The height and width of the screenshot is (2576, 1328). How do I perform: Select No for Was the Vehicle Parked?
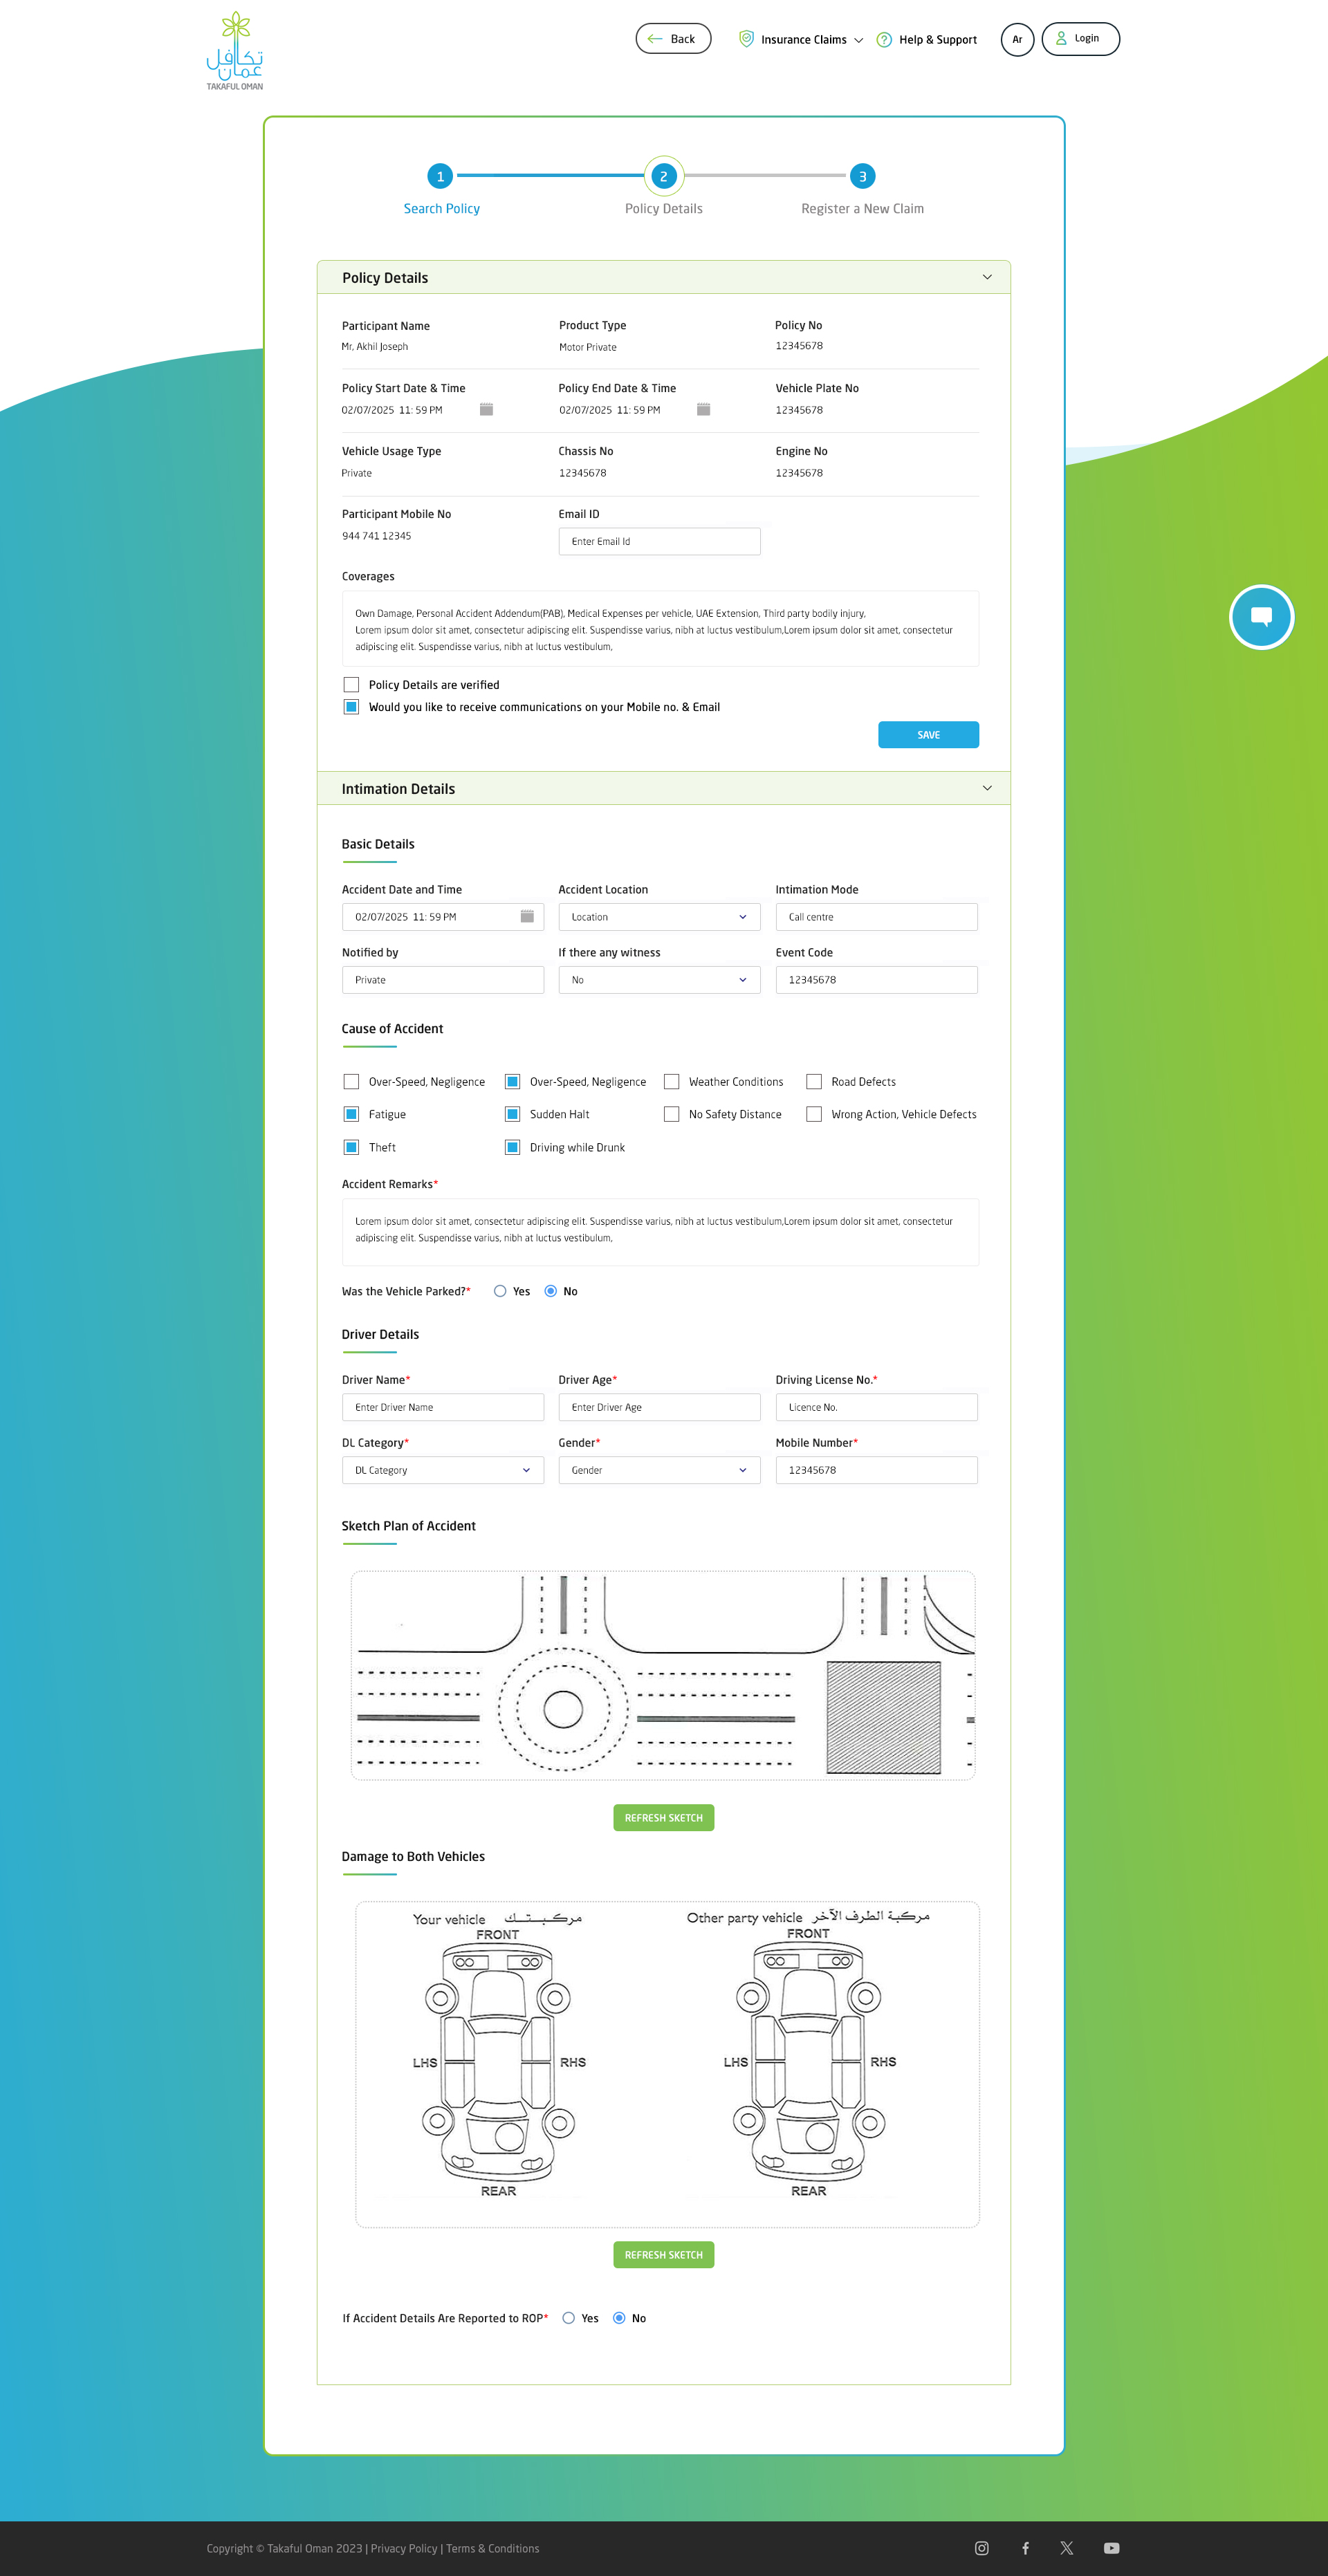(550, 1291)
